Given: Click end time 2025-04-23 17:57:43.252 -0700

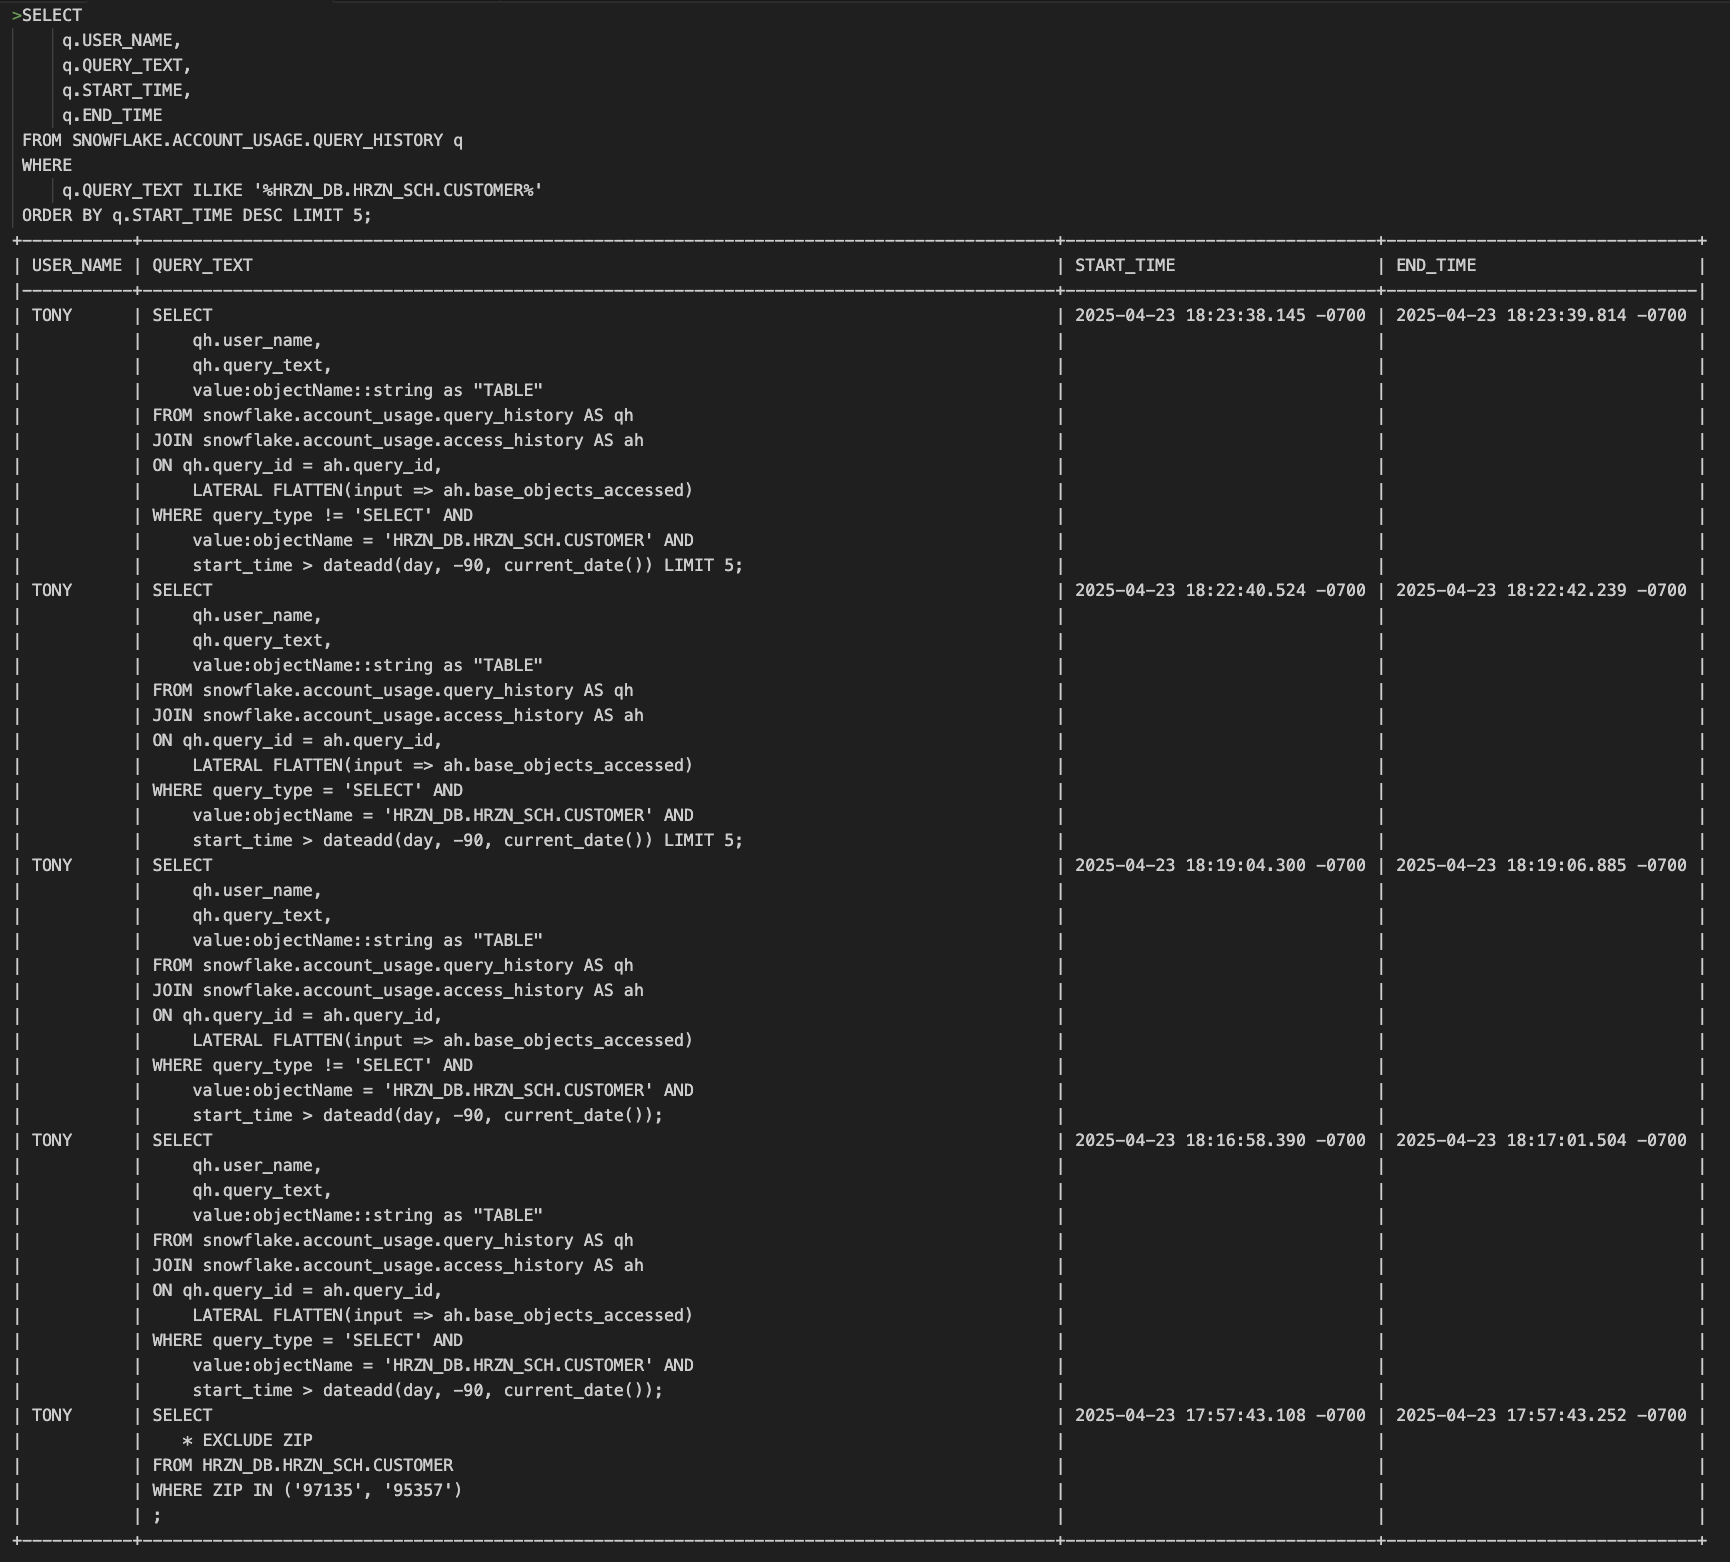Looking at the screenshot, I should (x=1540, y=1415).
